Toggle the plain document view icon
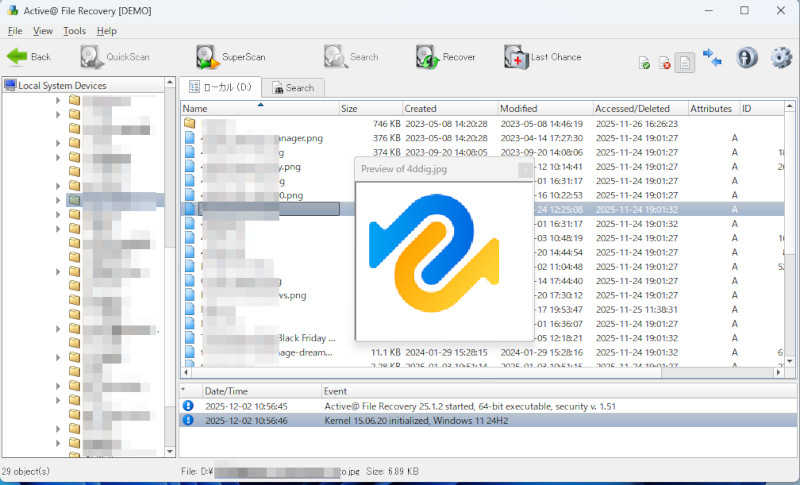This screenshot has width=800, height=485. click(x=685, y=63)
